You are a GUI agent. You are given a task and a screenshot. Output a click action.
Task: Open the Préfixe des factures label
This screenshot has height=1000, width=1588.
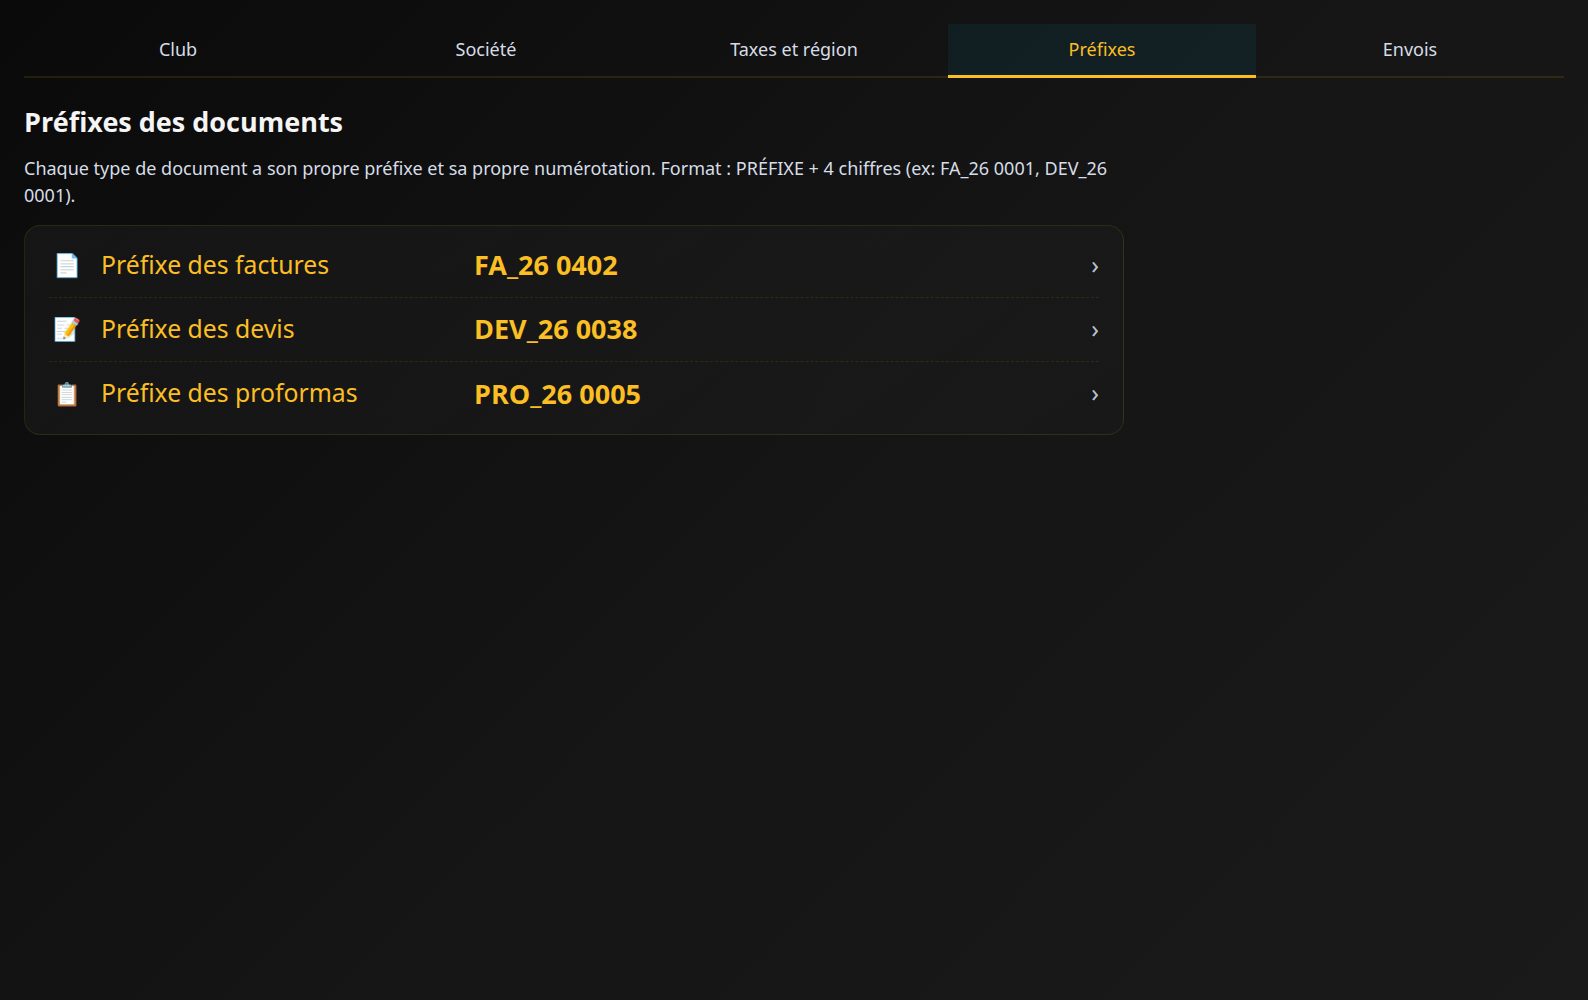[215, 265]
